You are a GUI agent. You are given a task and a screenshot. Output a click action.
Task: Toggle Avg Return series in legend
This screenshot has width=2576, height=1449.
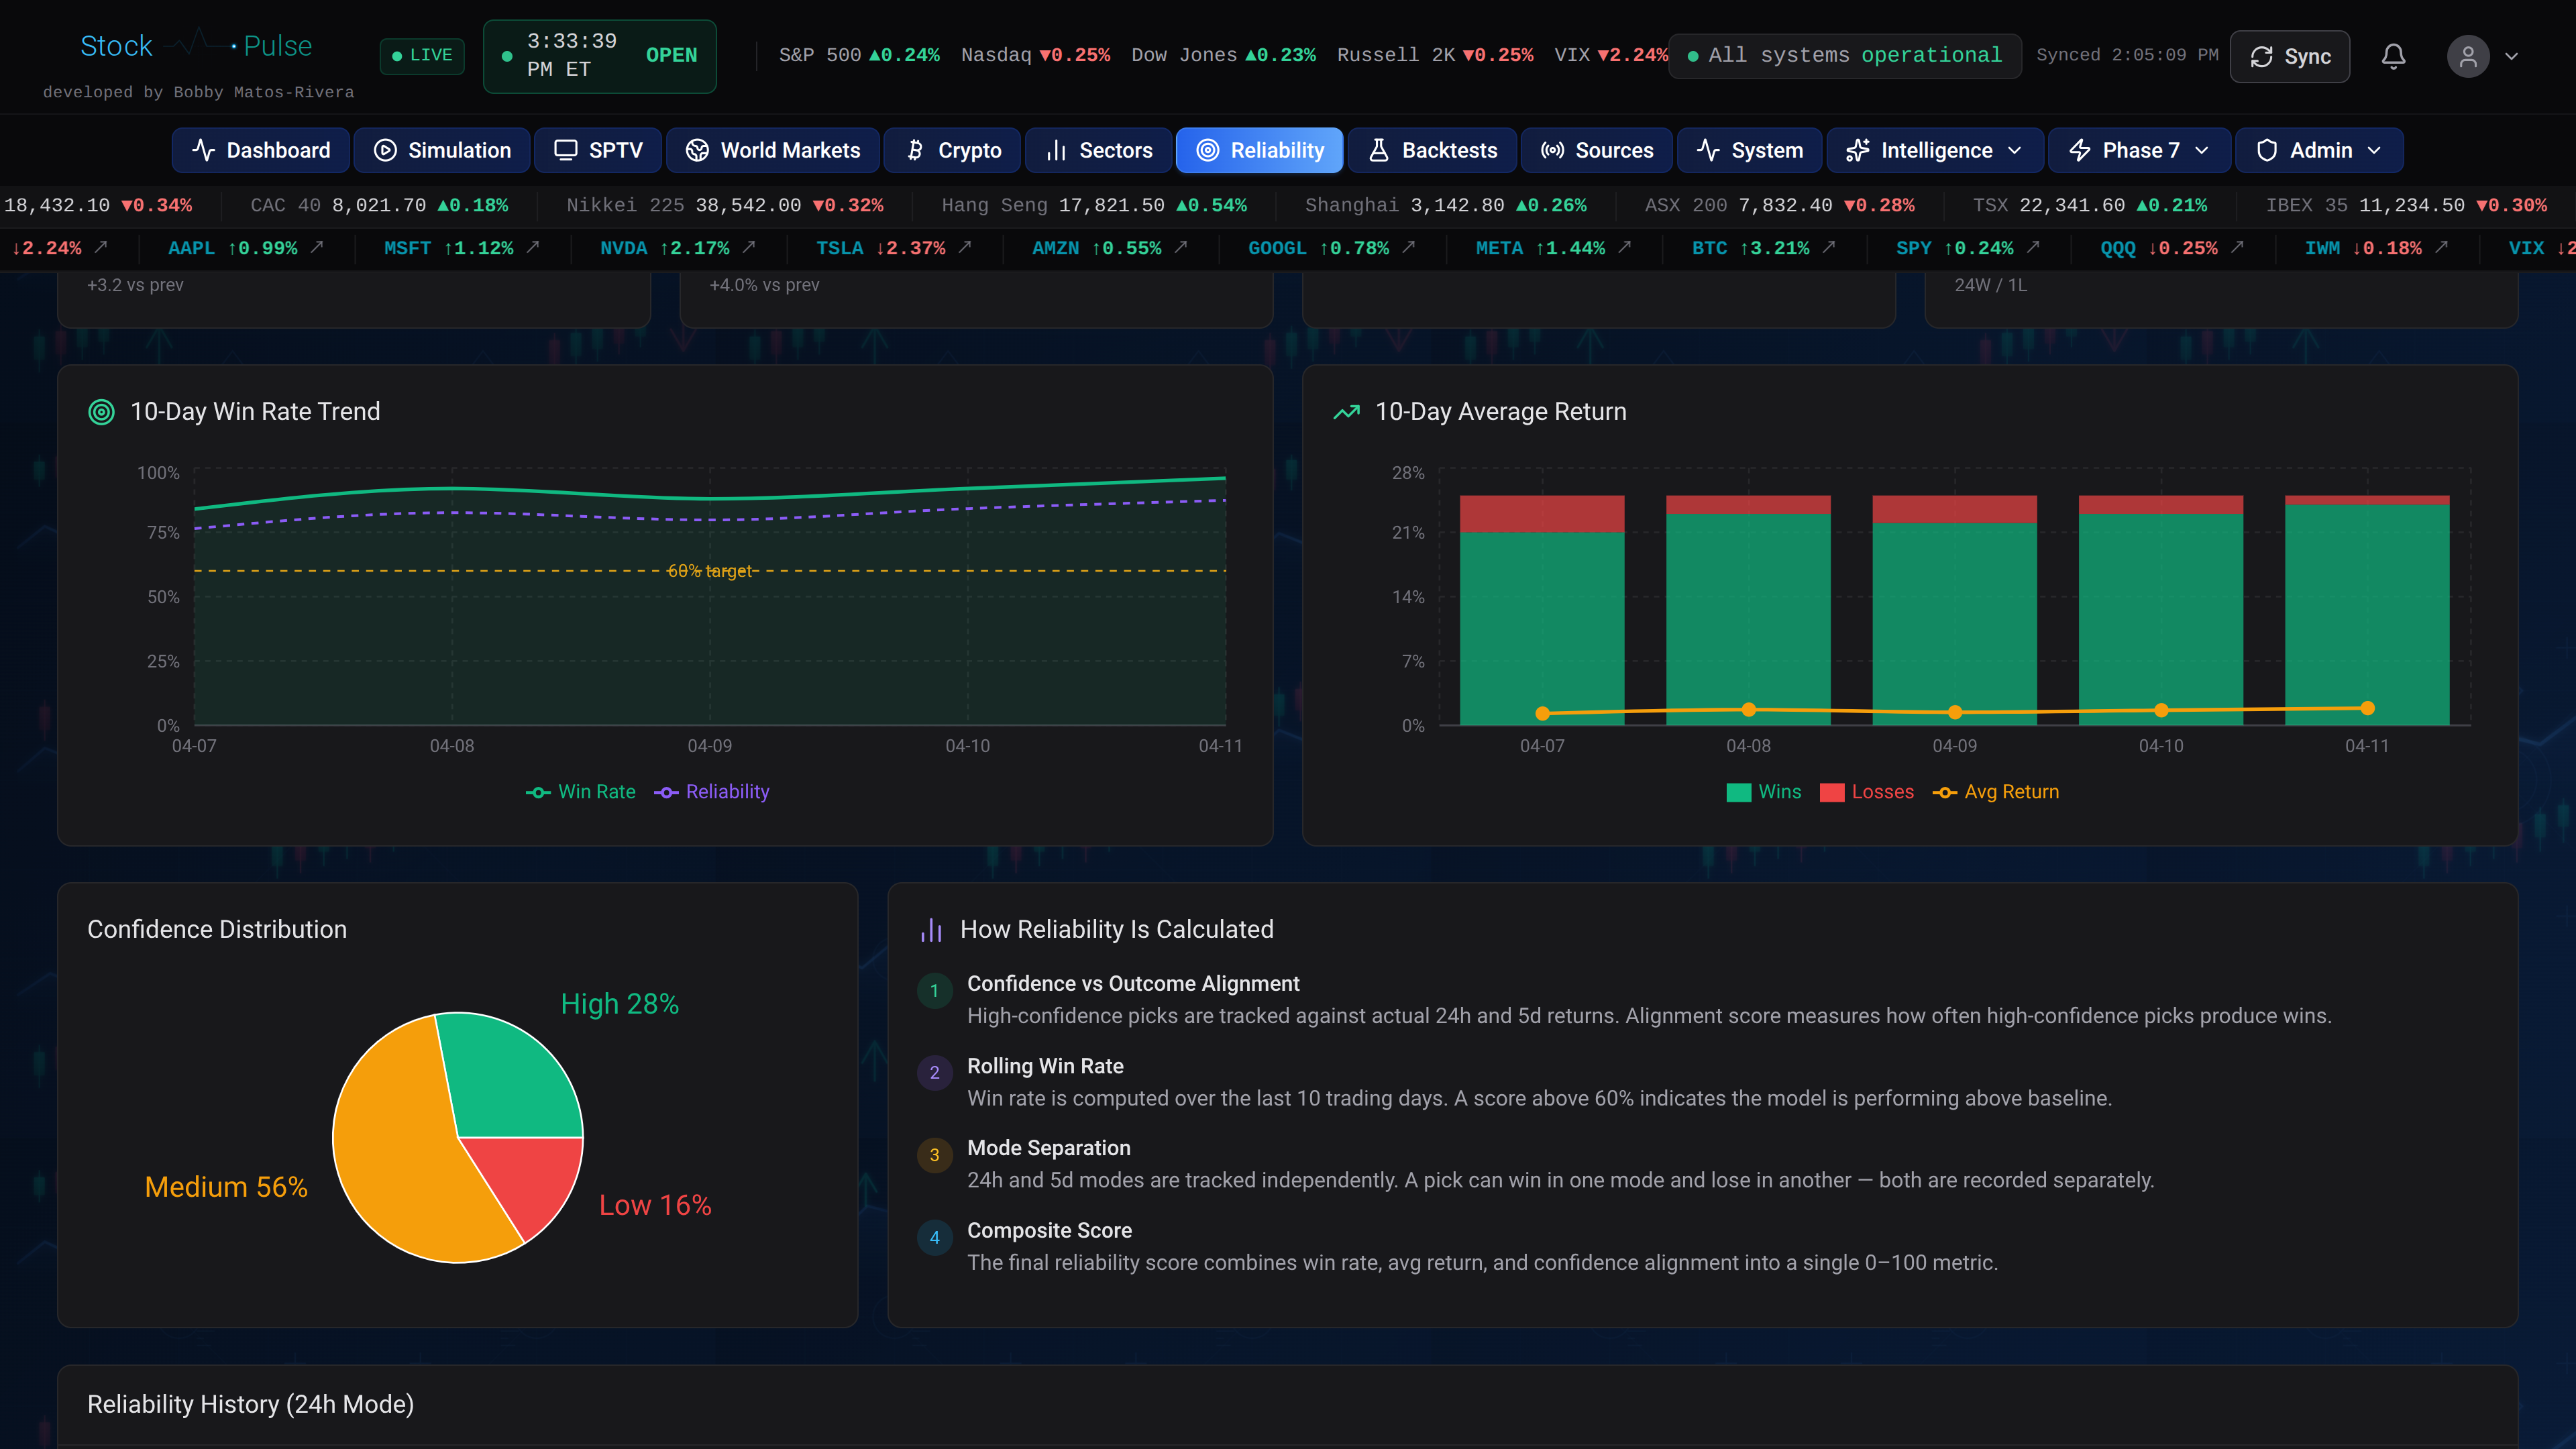1995,792
